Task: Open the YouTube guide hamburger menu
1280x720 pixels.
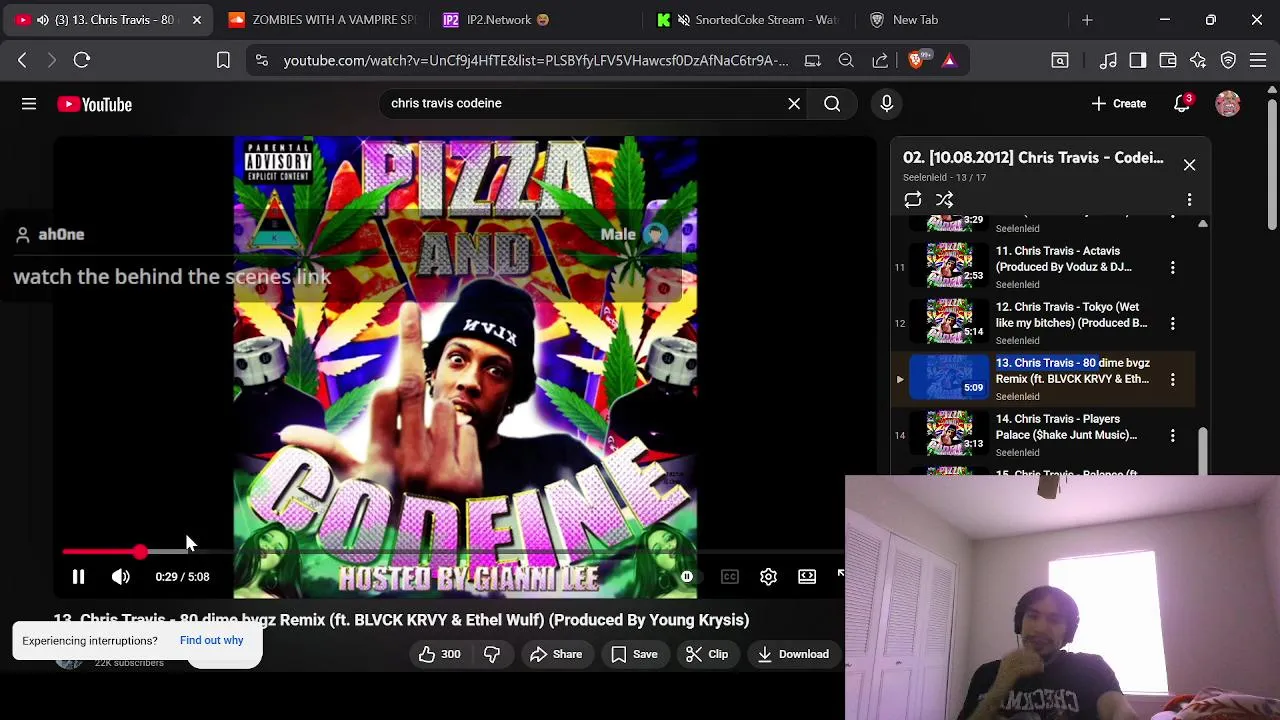Action: pos(29,104)
